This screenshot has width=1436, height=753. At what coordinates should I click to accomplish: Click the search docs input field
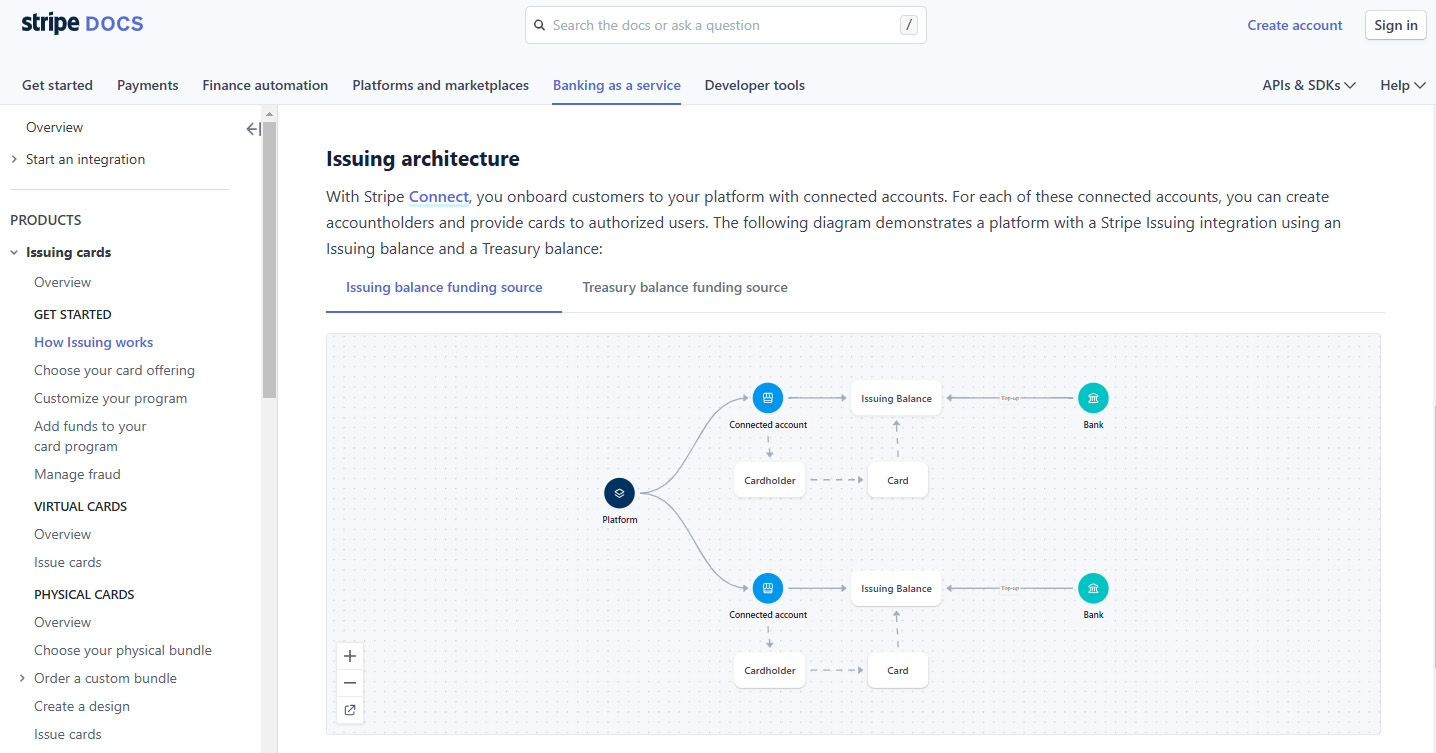click(726, 26)
